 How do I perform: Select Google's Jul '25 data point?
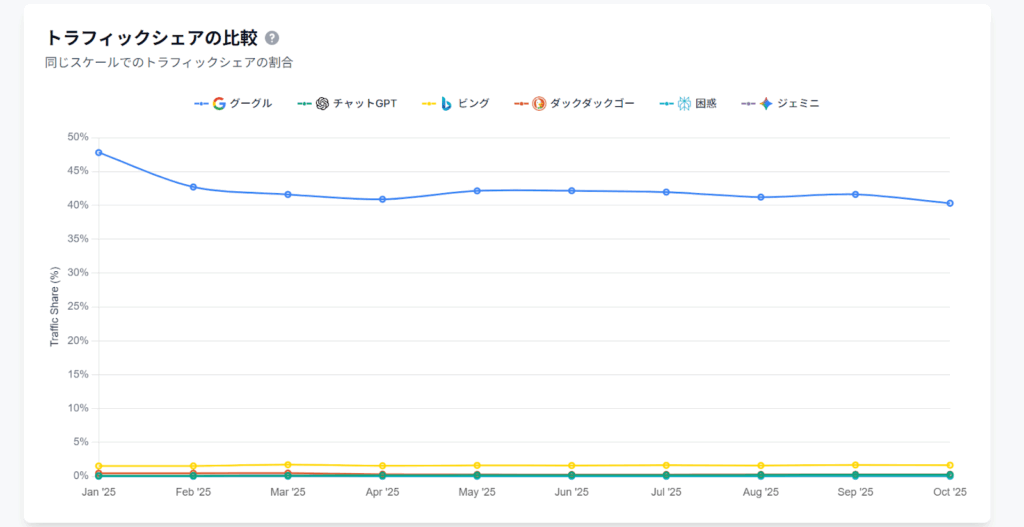[666, 192]
